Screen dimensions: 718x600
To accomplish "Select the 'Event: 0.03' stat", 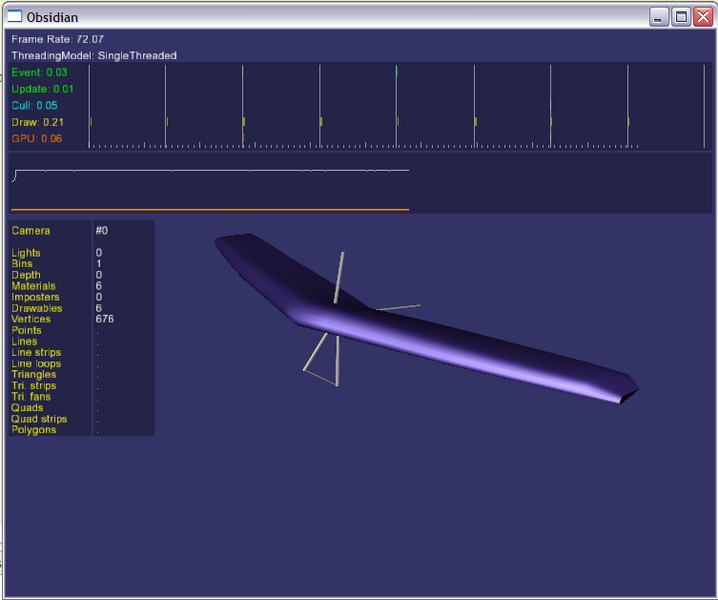I will 39,72.
